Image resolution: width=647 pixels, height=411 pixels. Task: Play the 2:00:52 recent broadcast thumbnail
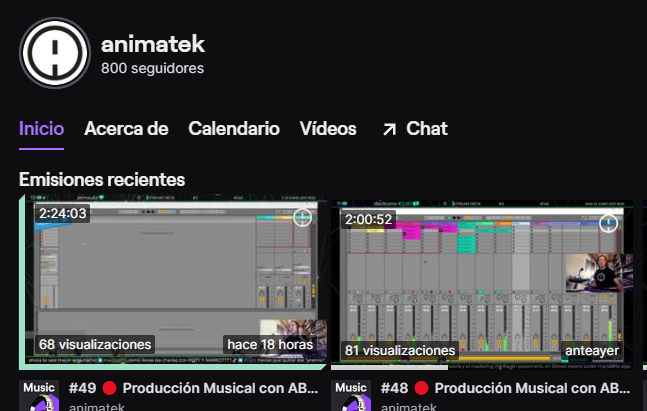482,285
